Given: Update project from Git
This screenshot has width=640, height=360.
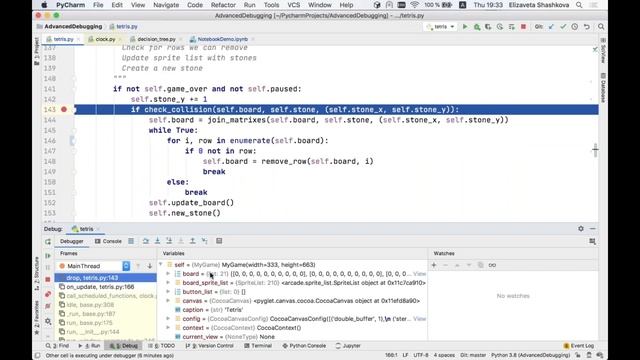Looking at the screenshot, I should 551,27.
